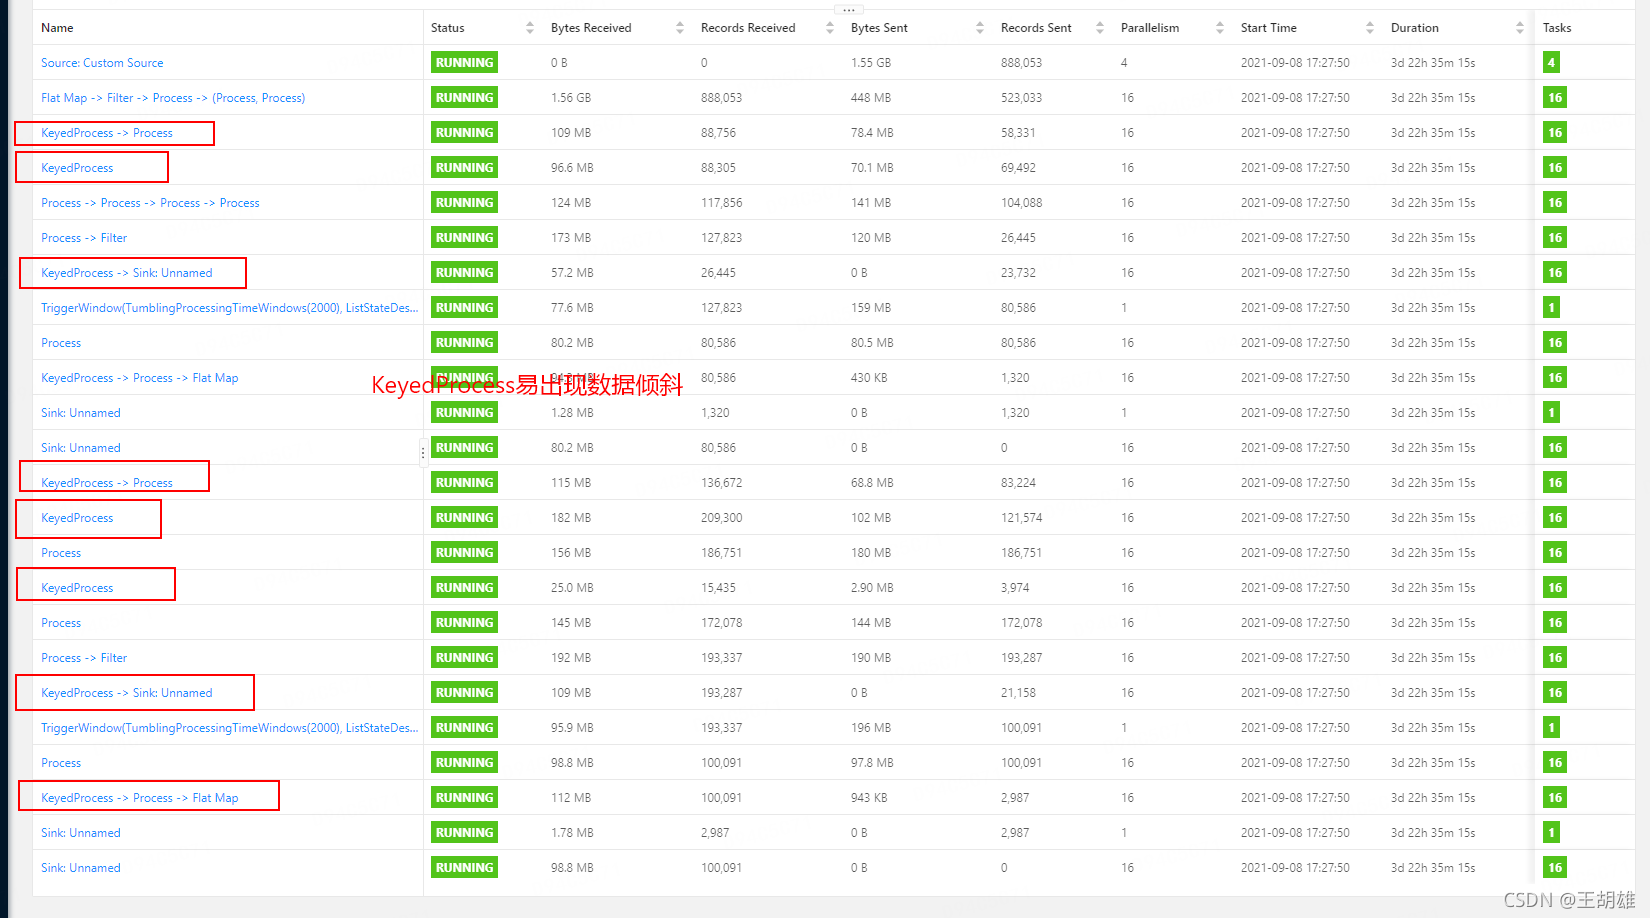Open the KeyedProcess row with 25.0 MB received
This screenshot has height=918, width=1650.
pyautogui.click(x=77, y=588)
